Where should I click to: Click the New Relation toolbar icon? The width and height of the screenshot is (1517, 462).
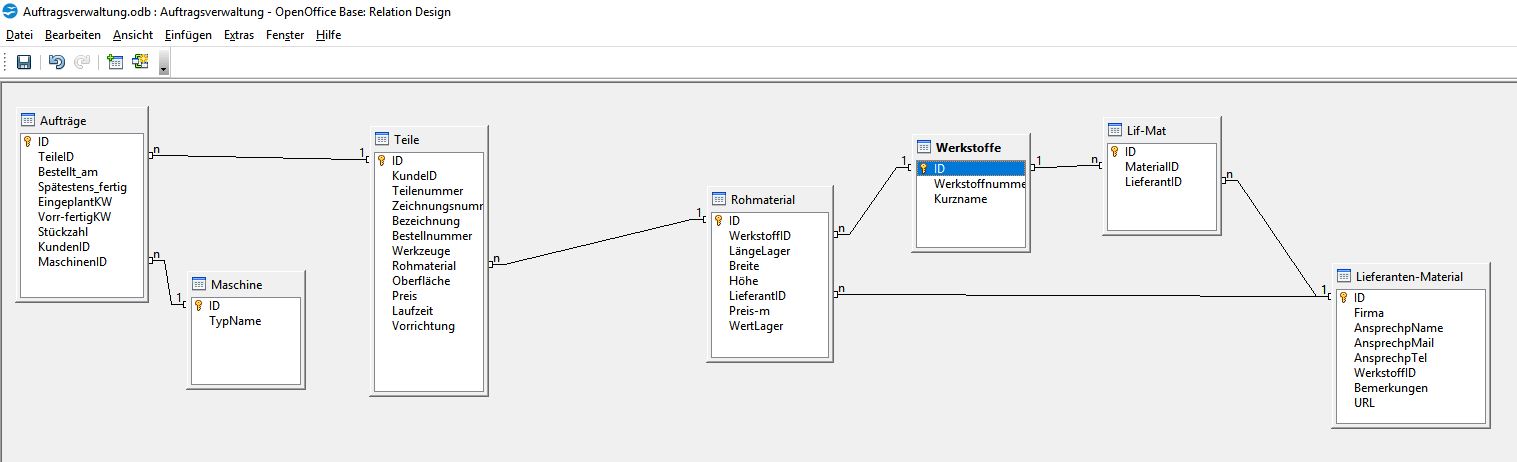tap(140, 62)
